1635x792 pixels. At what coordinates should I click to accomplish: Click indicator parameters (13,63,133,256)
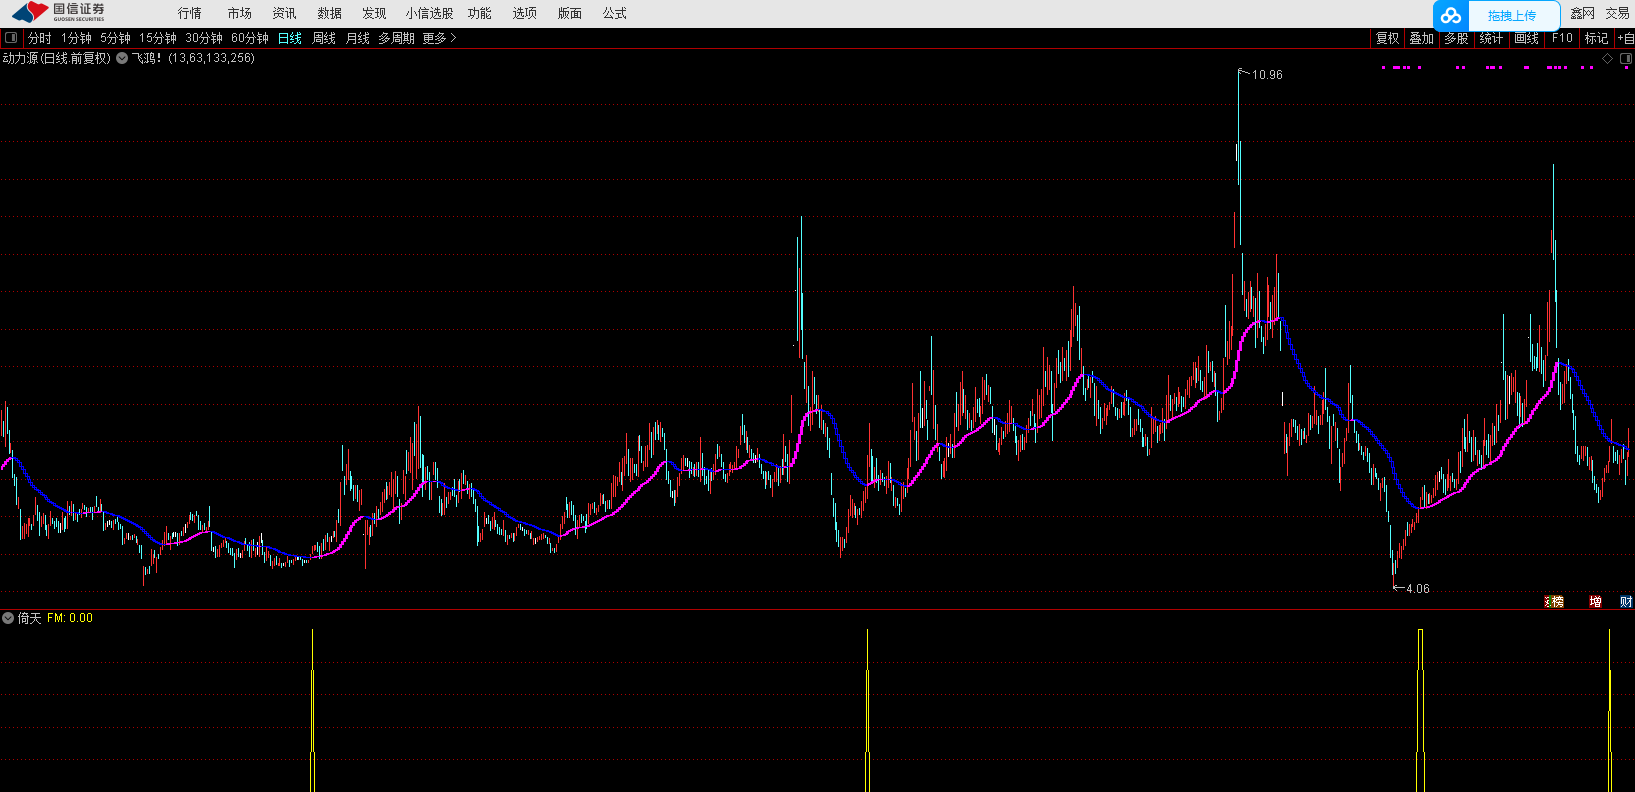pos(212,58)
